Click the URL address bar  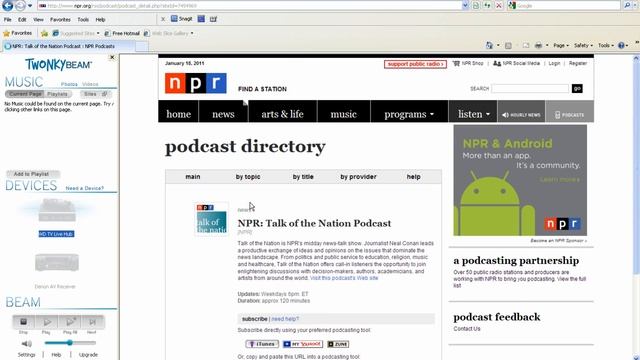click(249, 6)
